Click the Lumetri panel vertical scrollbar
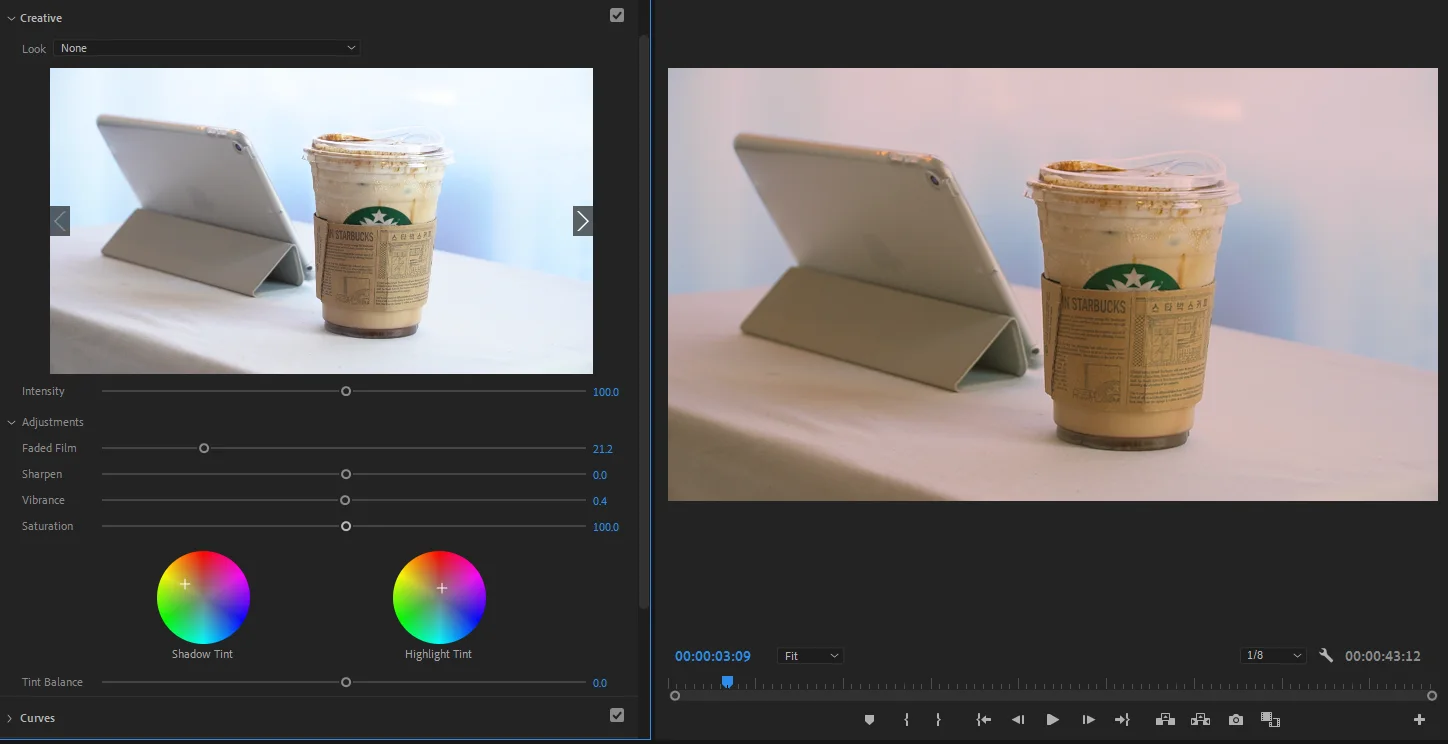1448x744 pixels. (x=644, y=320)
